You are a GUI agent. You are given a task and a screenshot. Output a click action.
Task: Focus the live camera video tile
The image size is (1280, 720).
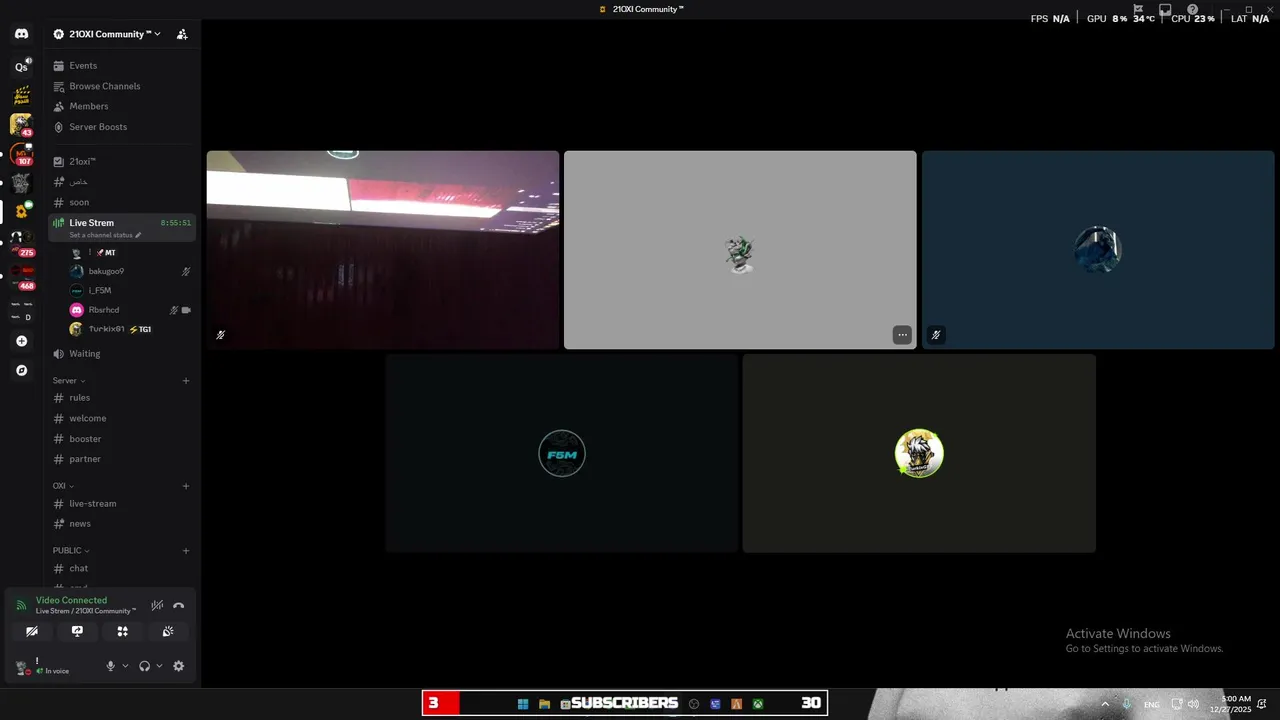pos(383,250)
